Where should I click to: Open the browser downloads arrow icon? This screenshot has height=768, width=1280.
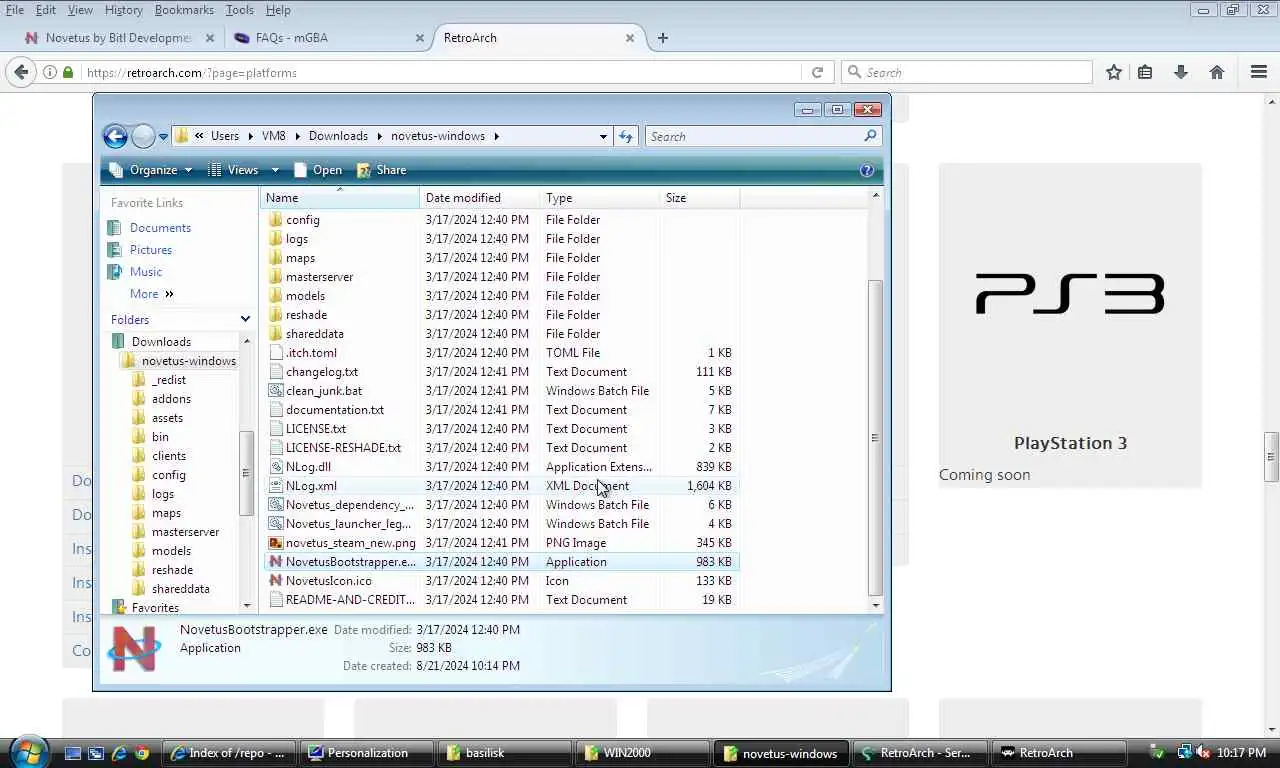click(x=1181, y=72)
